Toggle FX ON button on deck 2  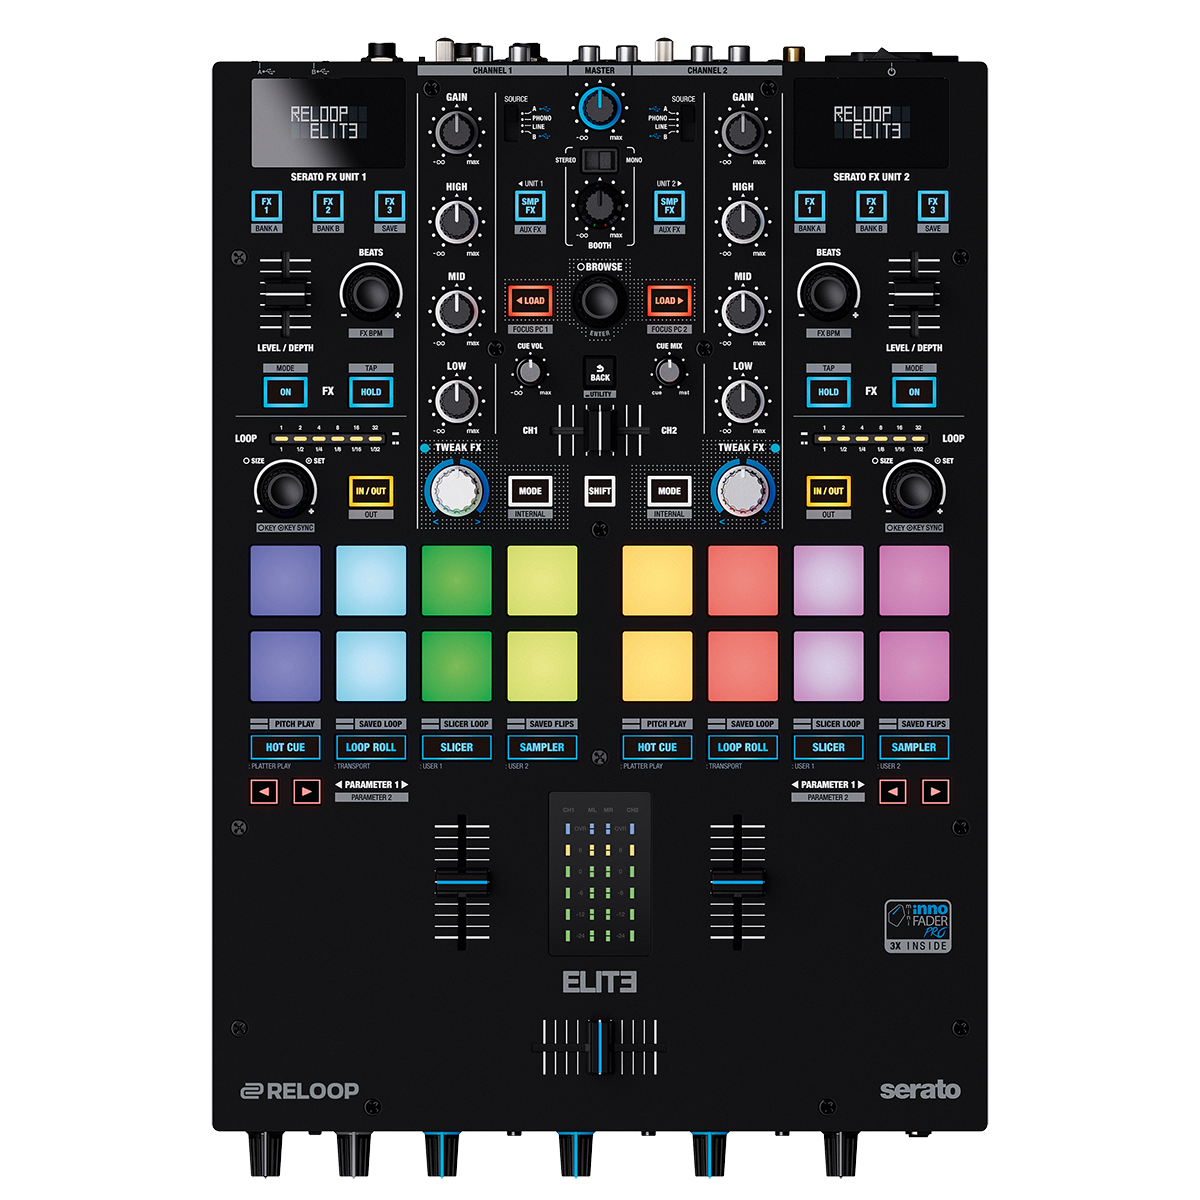(914, 392)
